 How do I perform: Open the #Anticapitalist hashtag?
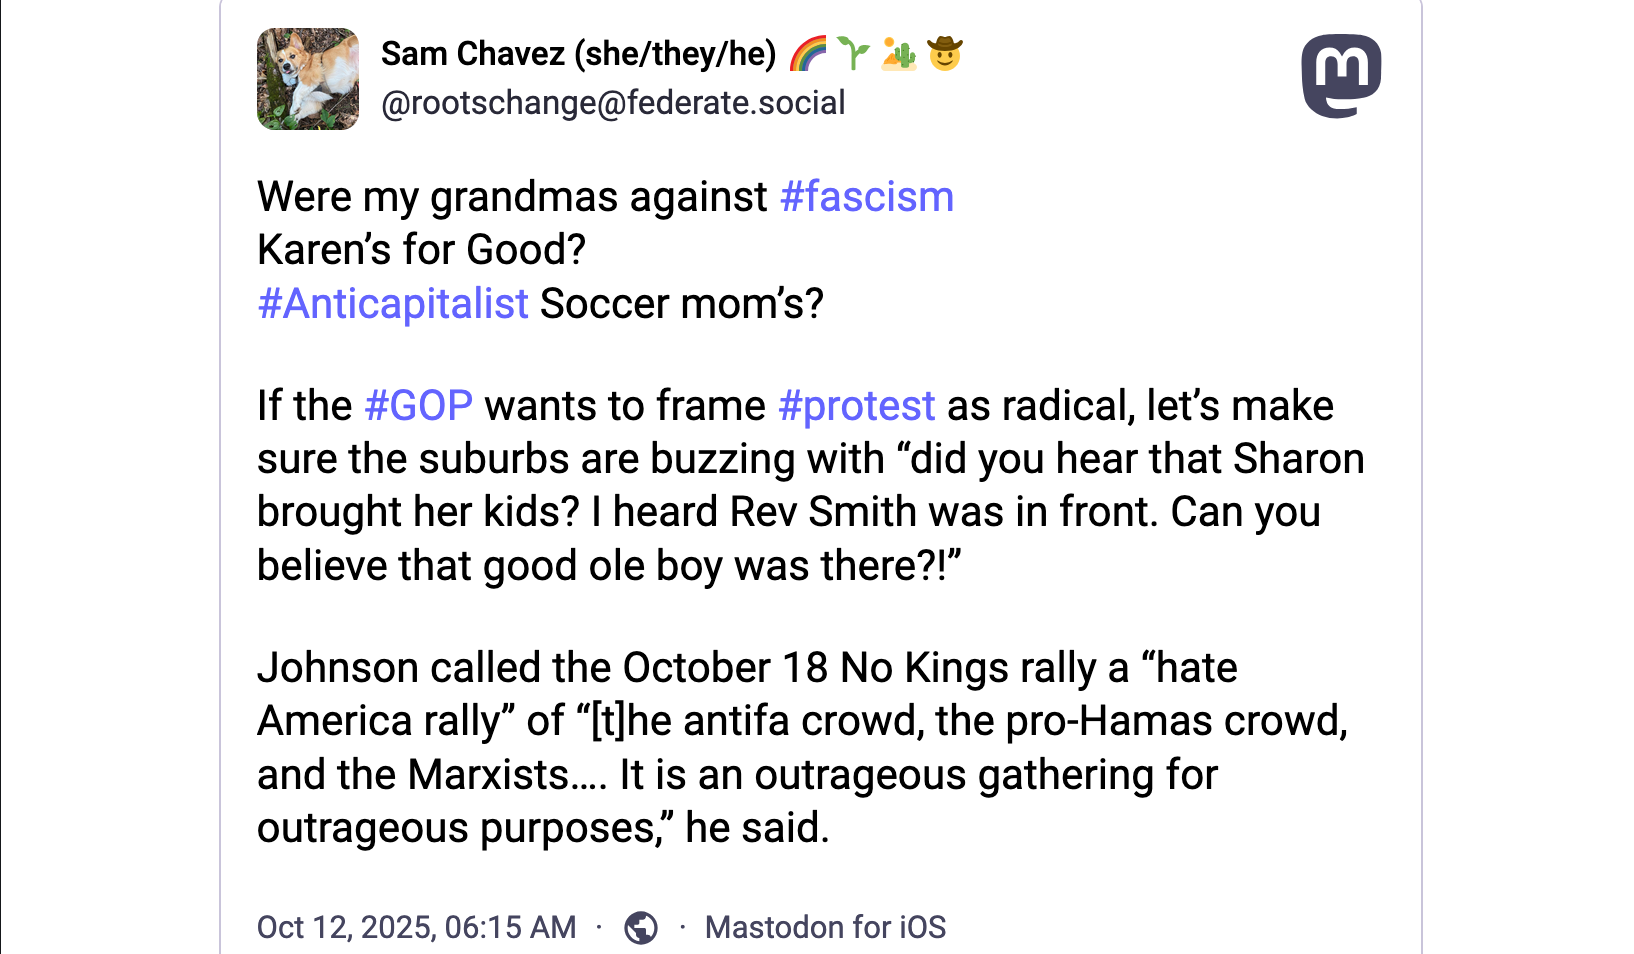[x=393, y=304]
